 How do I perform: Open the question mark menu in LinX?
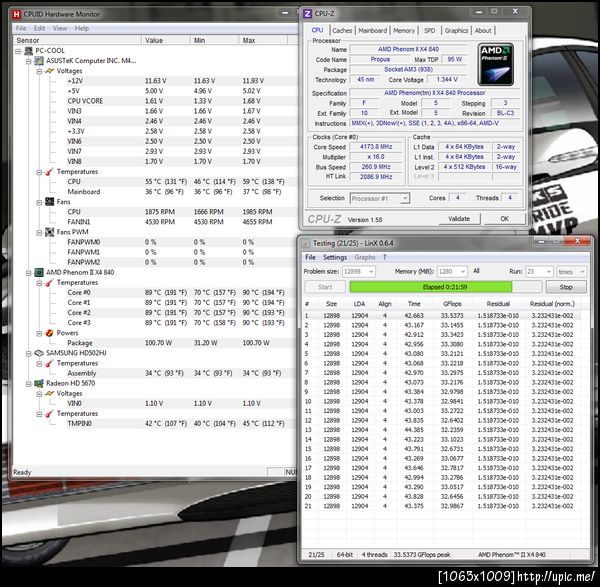coord(385,258)
